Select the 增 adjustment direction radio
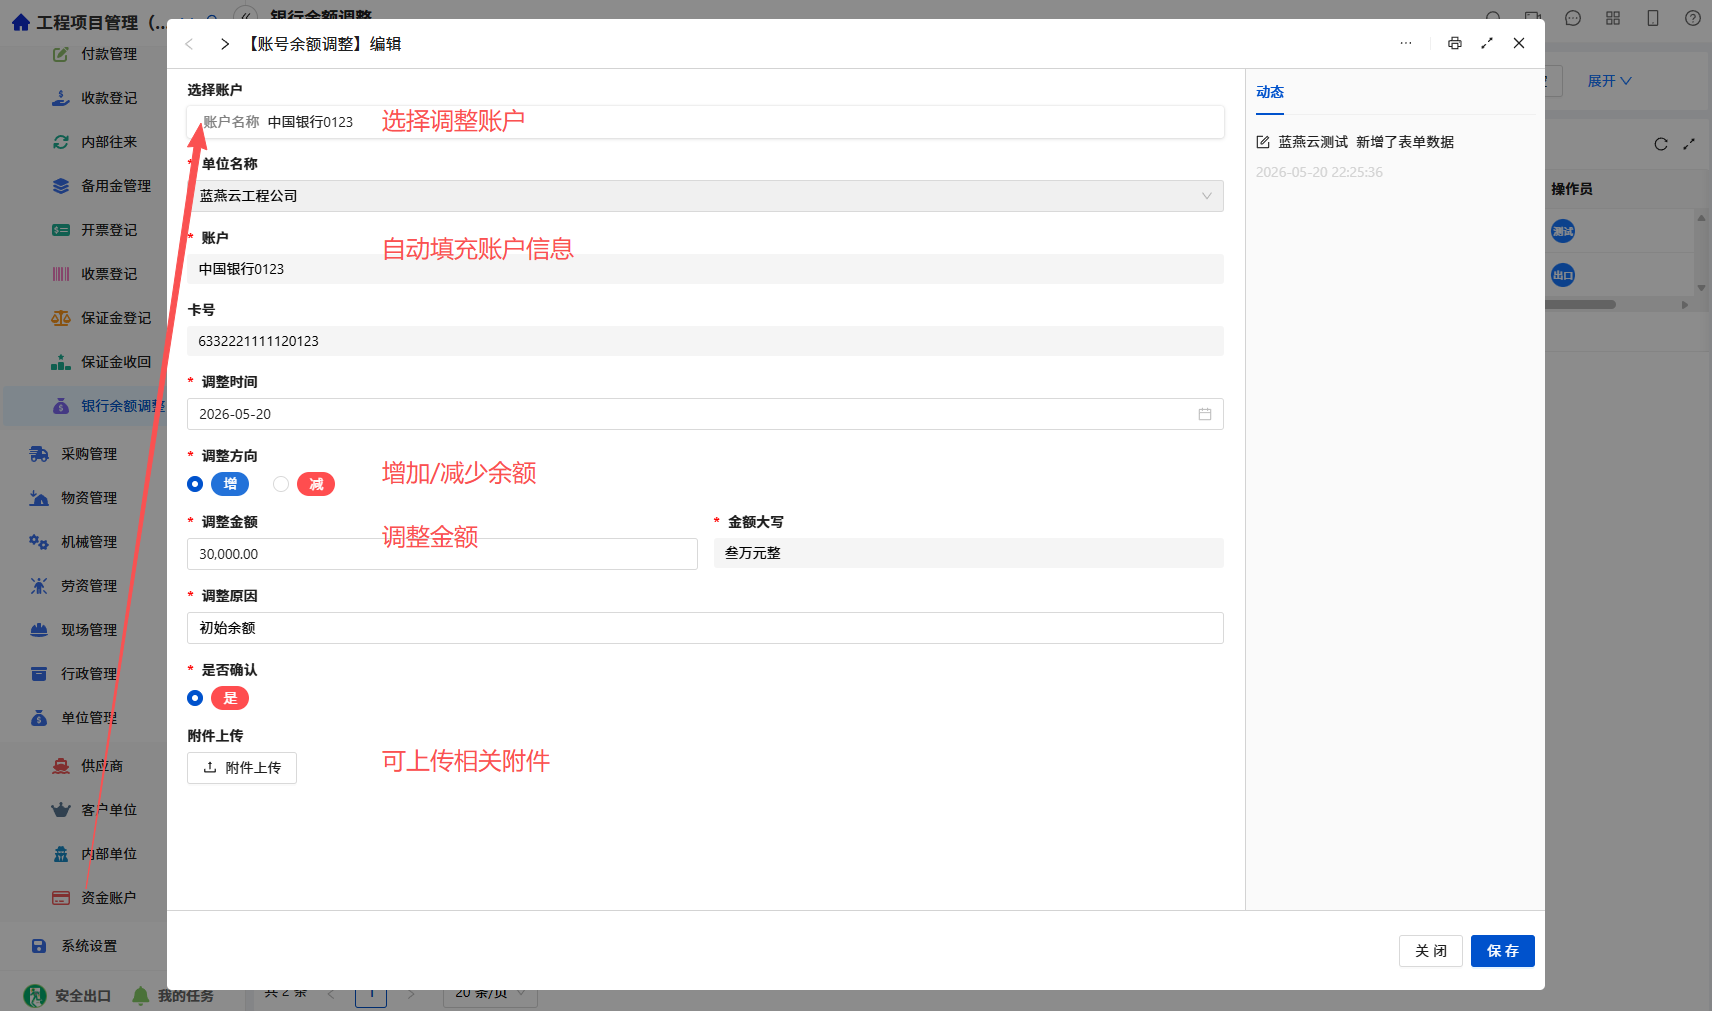Screen dimensions: 1712x1011 click(195, 484)
